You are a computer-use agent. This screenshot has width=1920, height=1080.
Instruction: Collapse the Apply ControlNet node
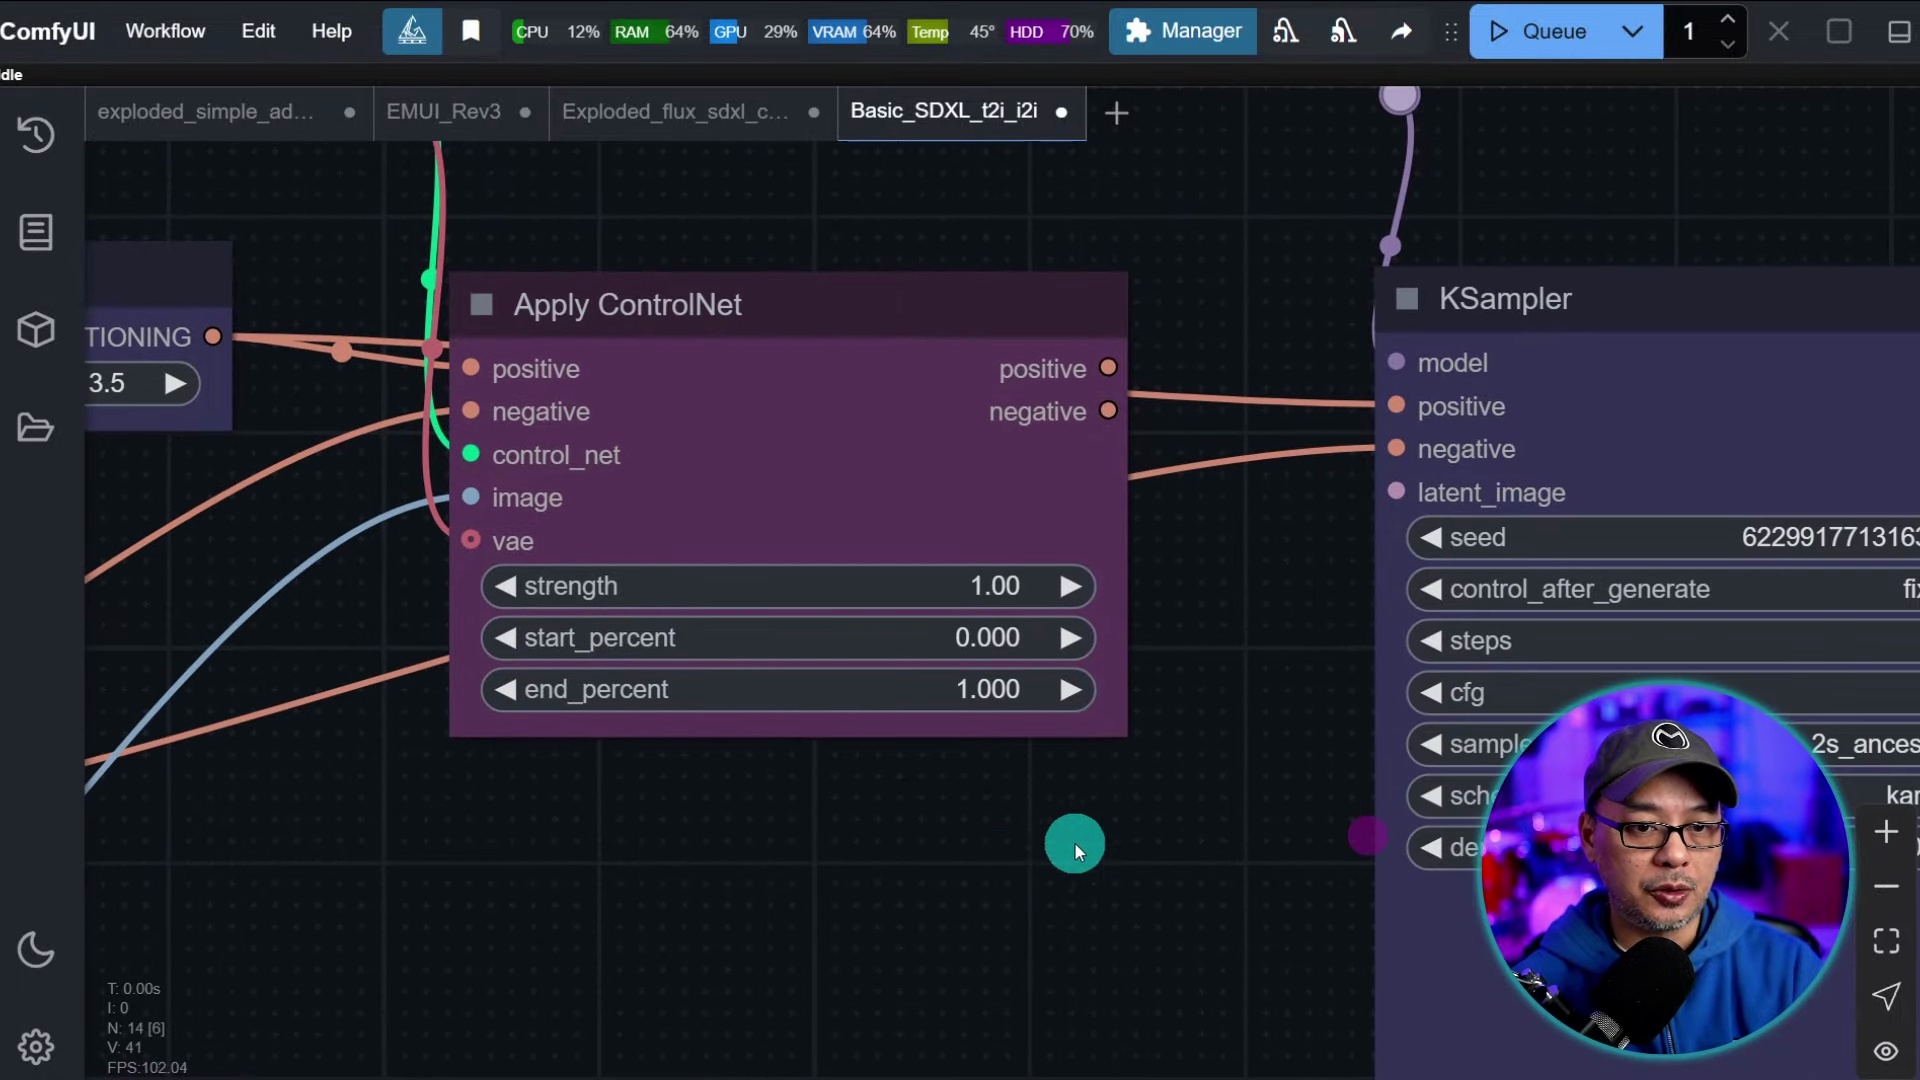pos(482,304)
